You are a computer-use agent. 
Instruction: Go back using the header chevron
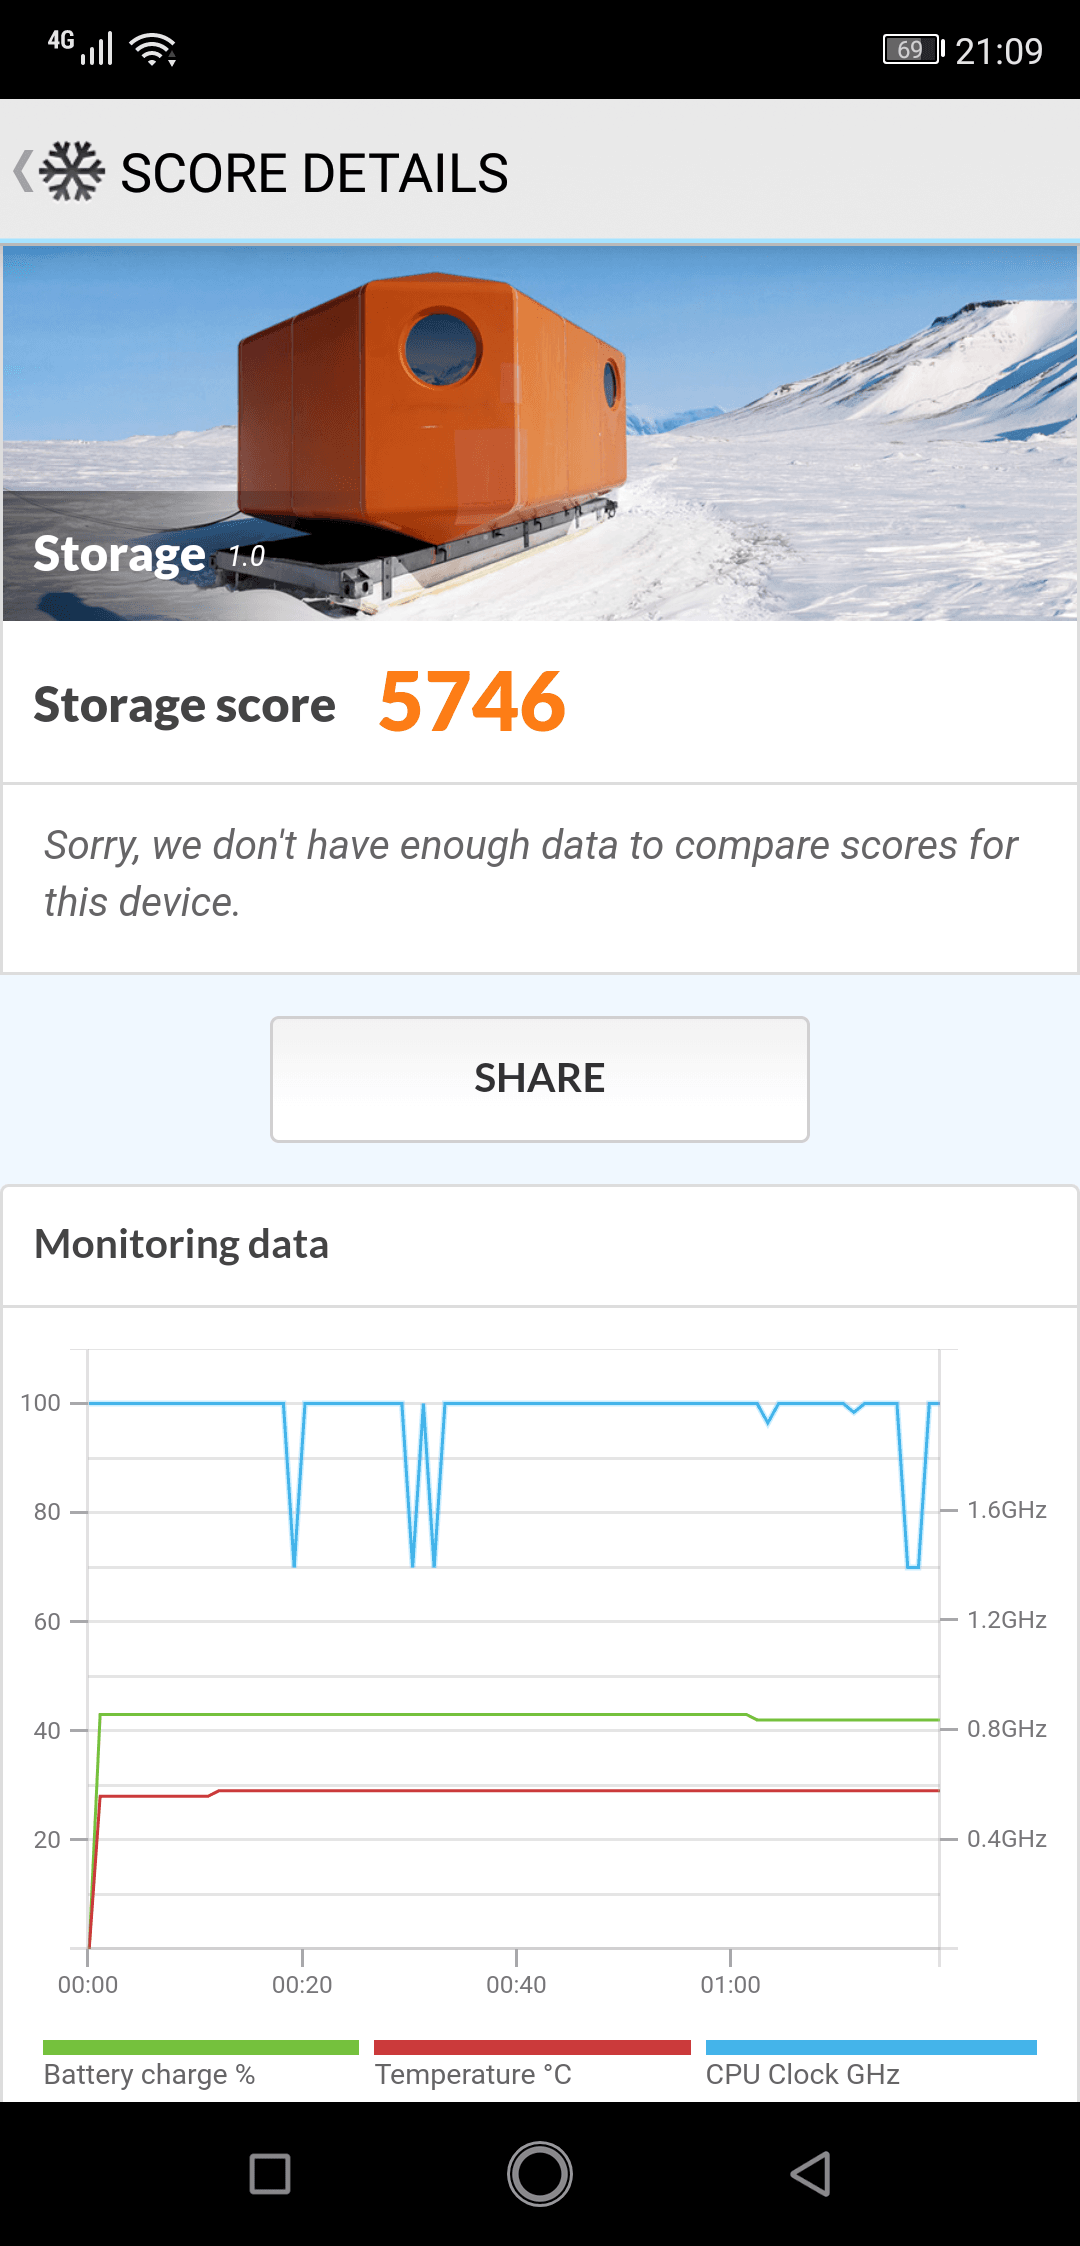[x=22, y=171]
